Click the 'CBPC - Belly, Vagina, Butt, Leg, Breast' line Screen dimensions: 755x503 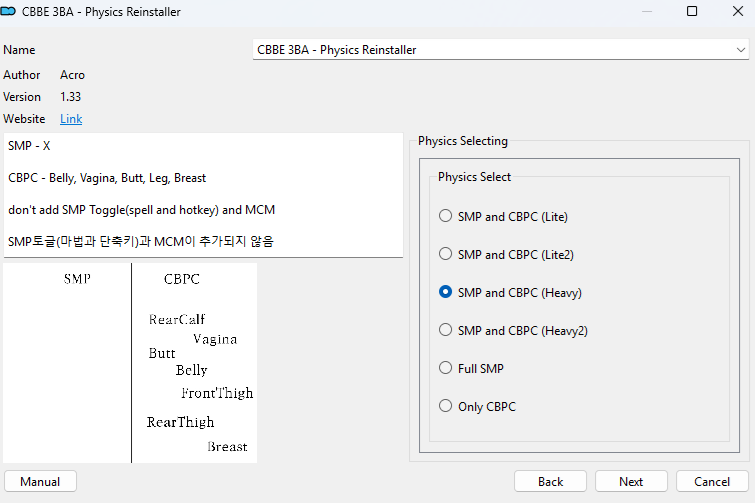click(x=107, y=178)
